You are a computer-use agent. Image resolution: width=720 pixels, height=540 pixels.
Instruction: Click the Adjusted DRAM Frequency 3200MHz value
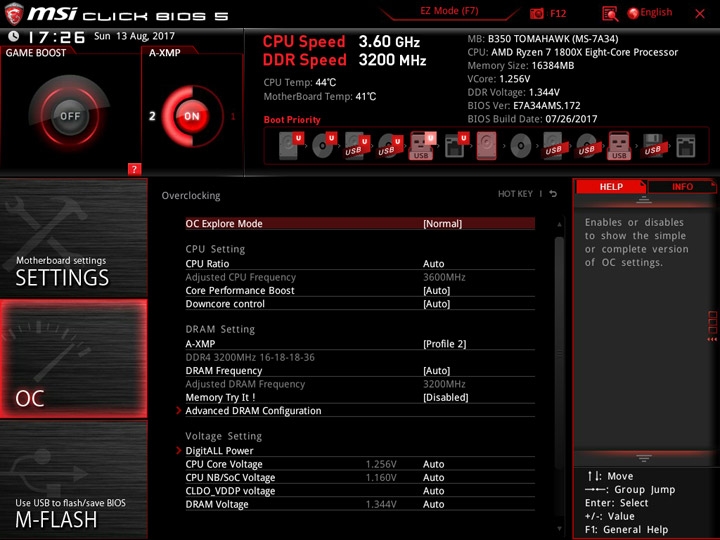[x=444, y=384]
